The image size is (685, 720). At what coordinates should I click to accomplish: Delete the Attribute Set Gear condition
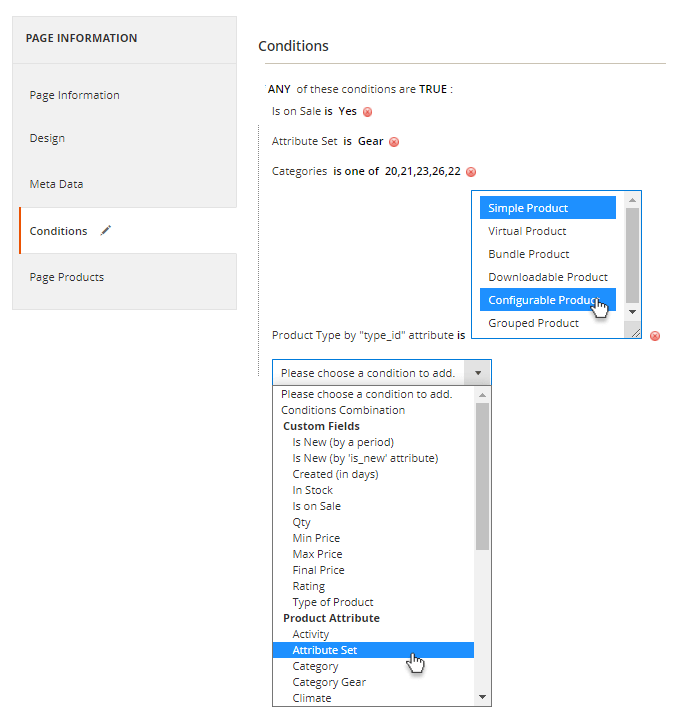tap(394, 142)
